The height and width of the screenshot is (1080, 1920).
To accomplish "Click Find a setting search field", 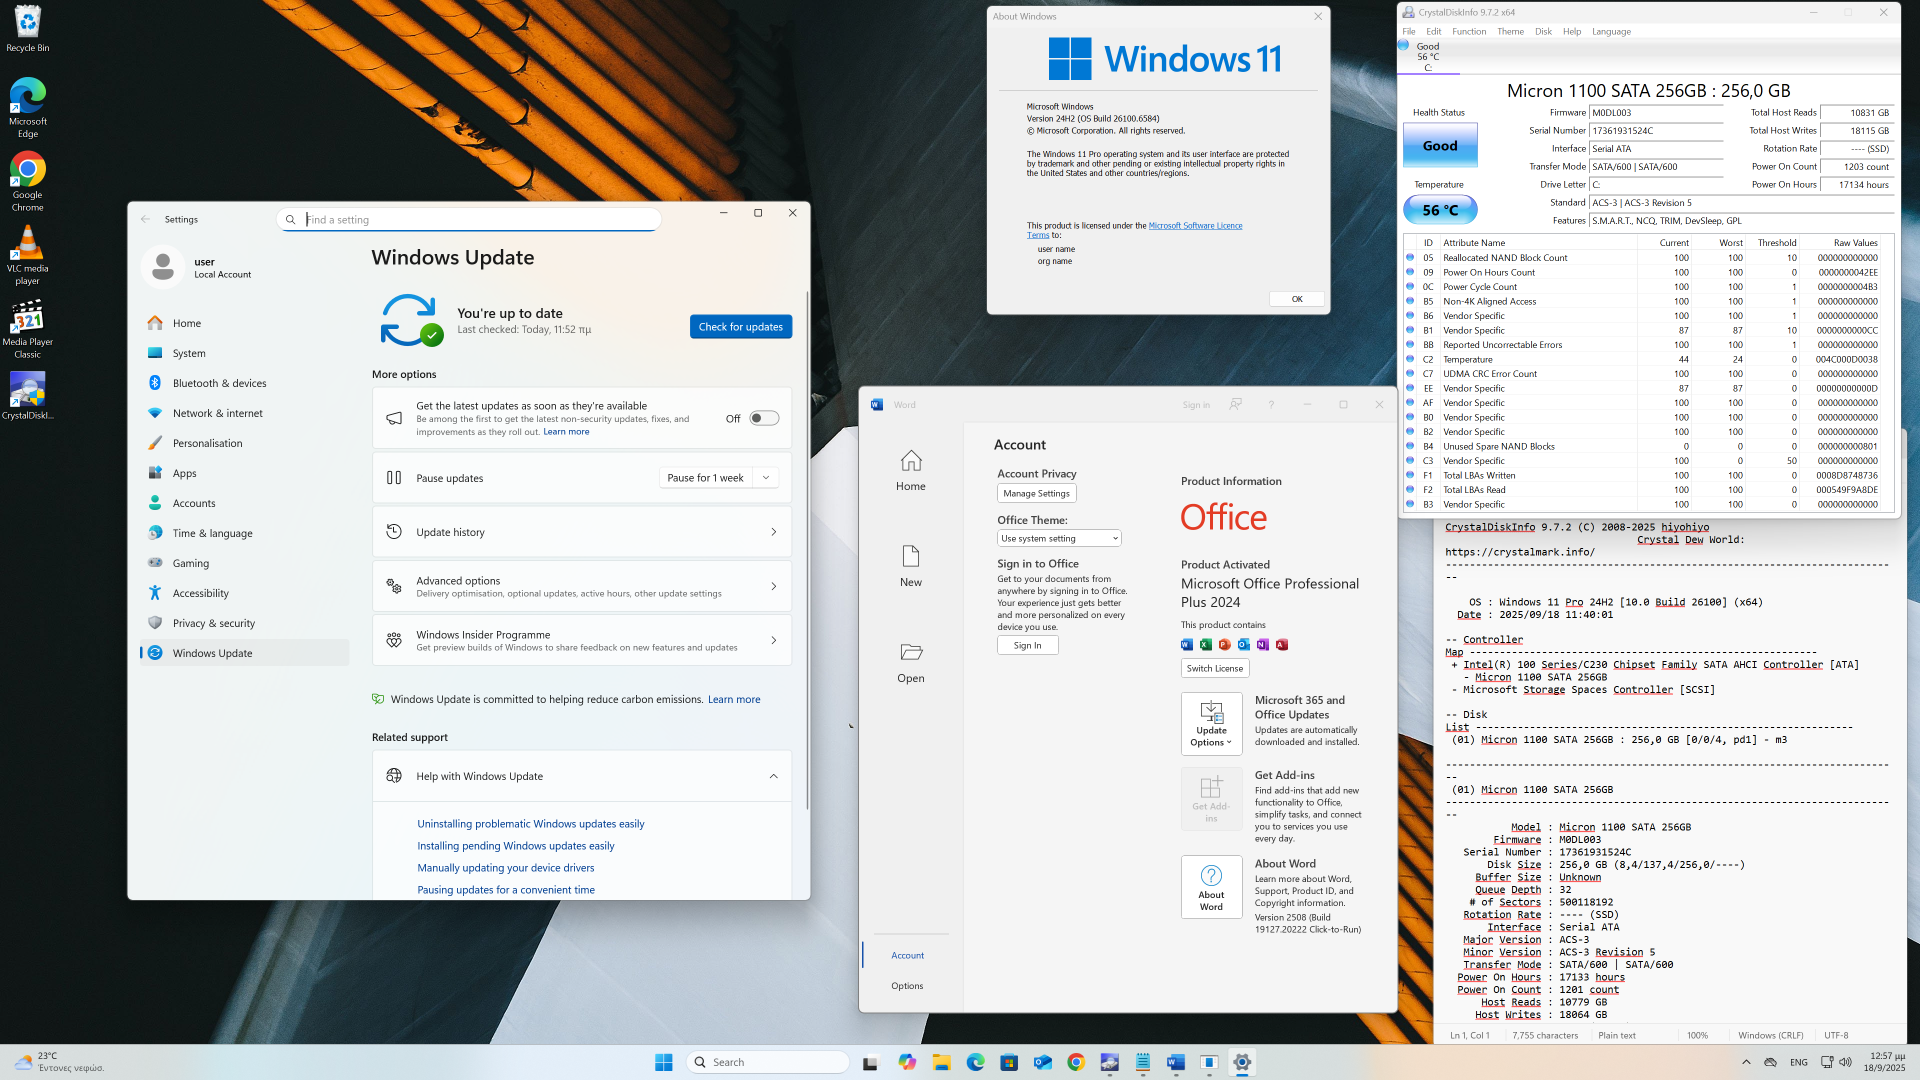I will point(469,219).
